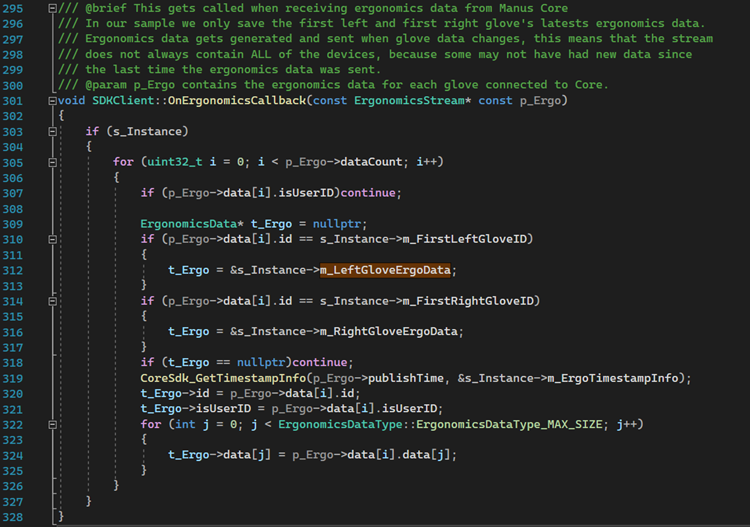750x527 pixels.
Task: Click t_Ergo->data[j] on line 324
Action: 219,455
